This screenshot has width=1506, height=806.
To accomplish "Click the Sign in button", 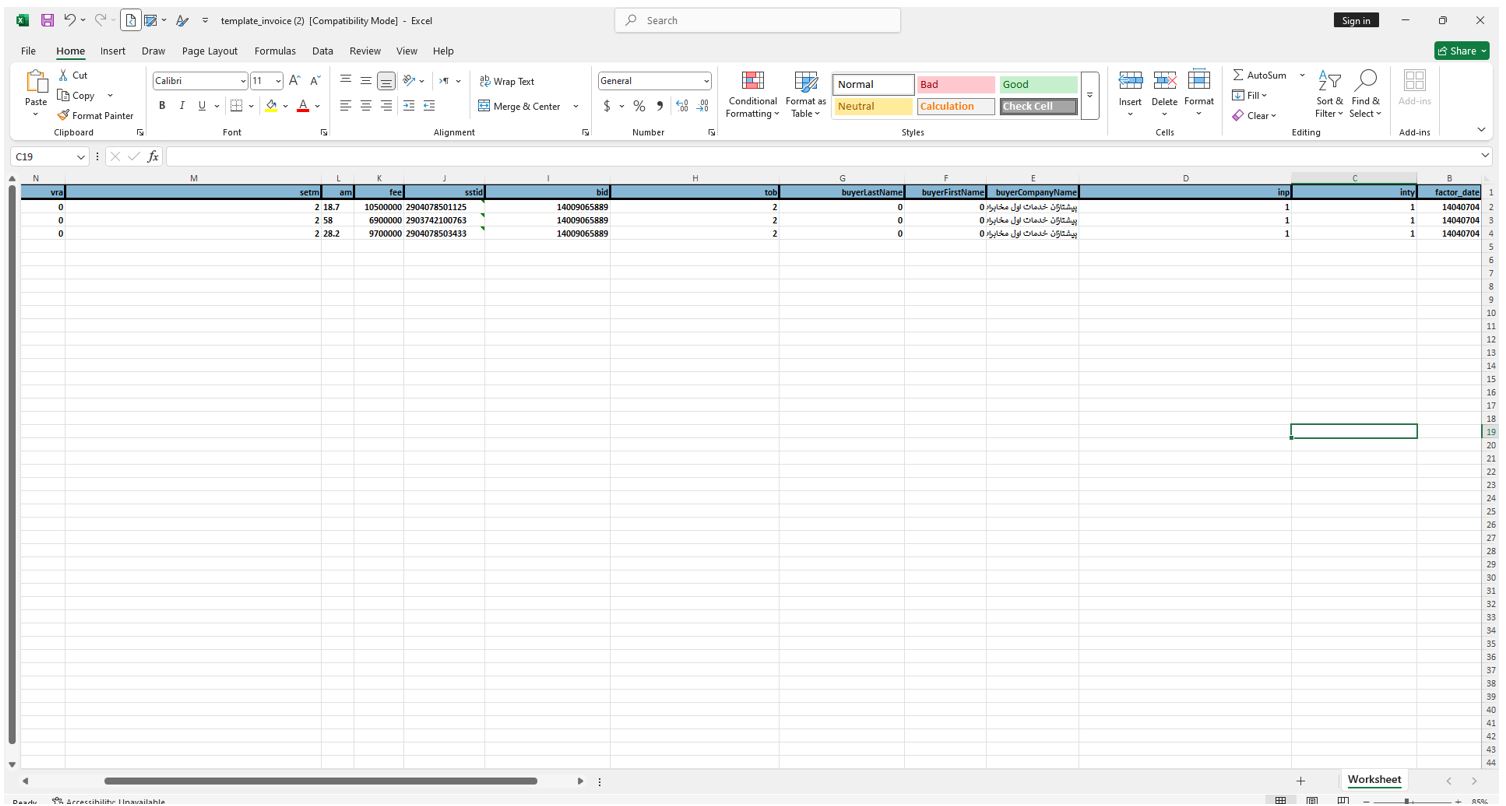I will point(1355,20).
